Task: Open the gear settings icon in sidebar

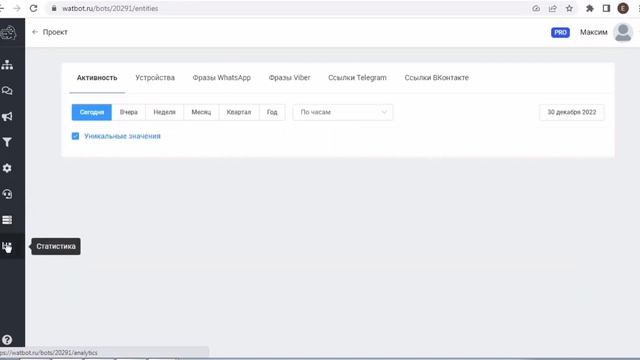Action: (x=7, y=168)
